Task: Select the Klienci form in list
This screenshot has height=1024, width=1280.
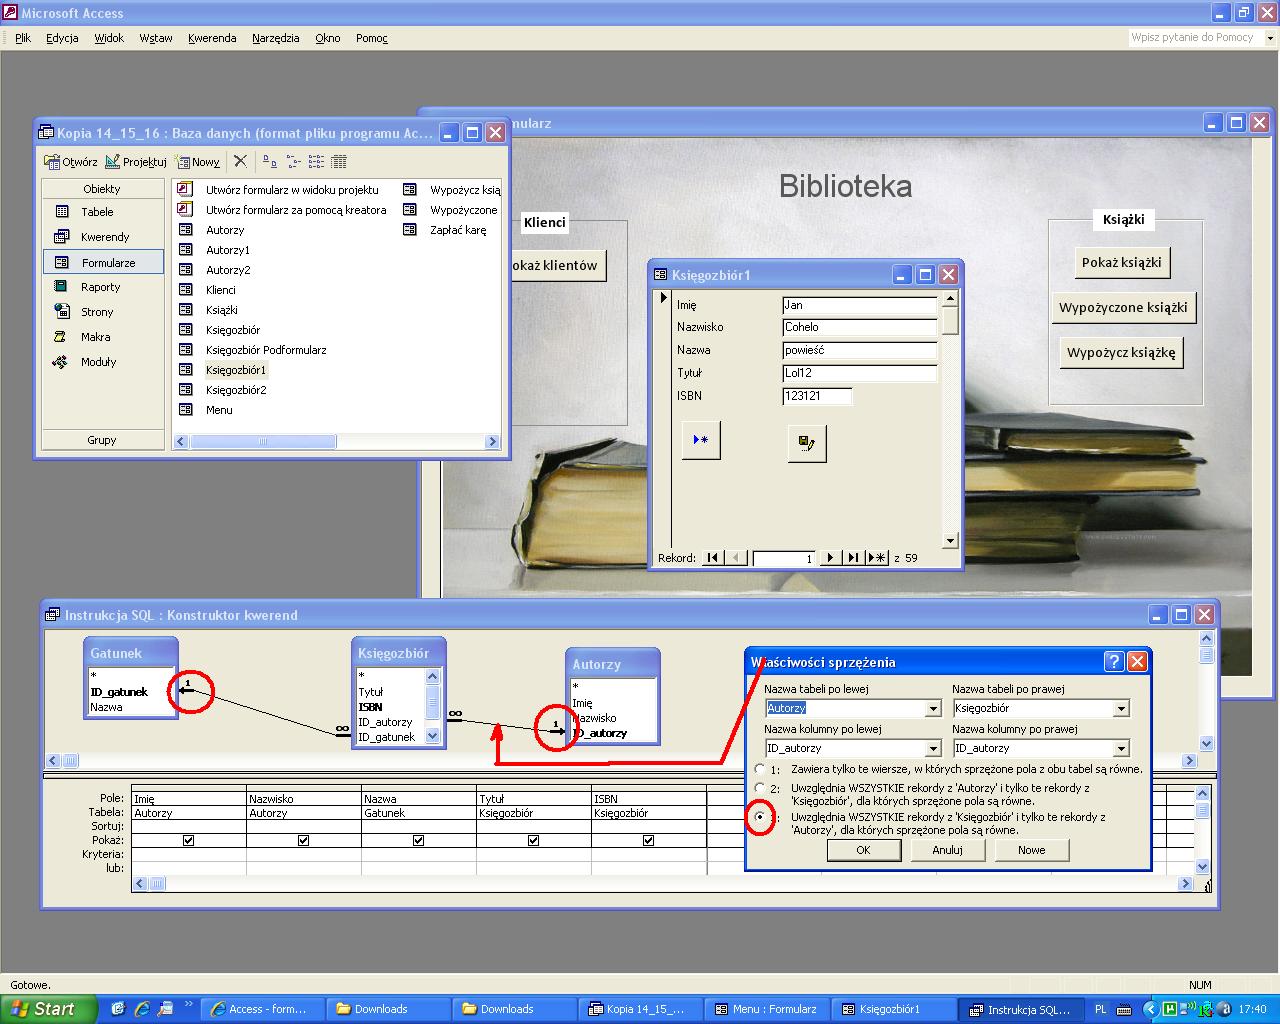Action: tap(221, 290)
